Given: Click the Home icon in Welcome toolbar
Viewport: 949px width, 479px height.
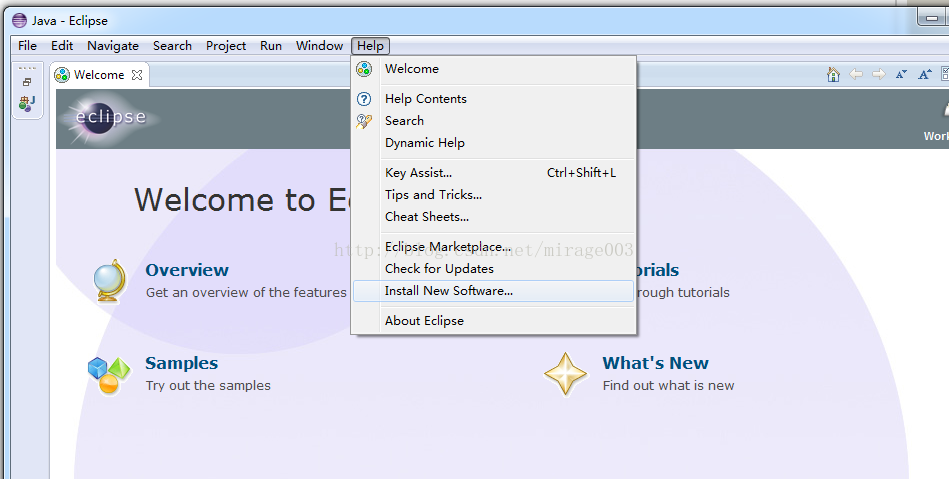Looking at the screenshot, I should (x=833, y=74).
